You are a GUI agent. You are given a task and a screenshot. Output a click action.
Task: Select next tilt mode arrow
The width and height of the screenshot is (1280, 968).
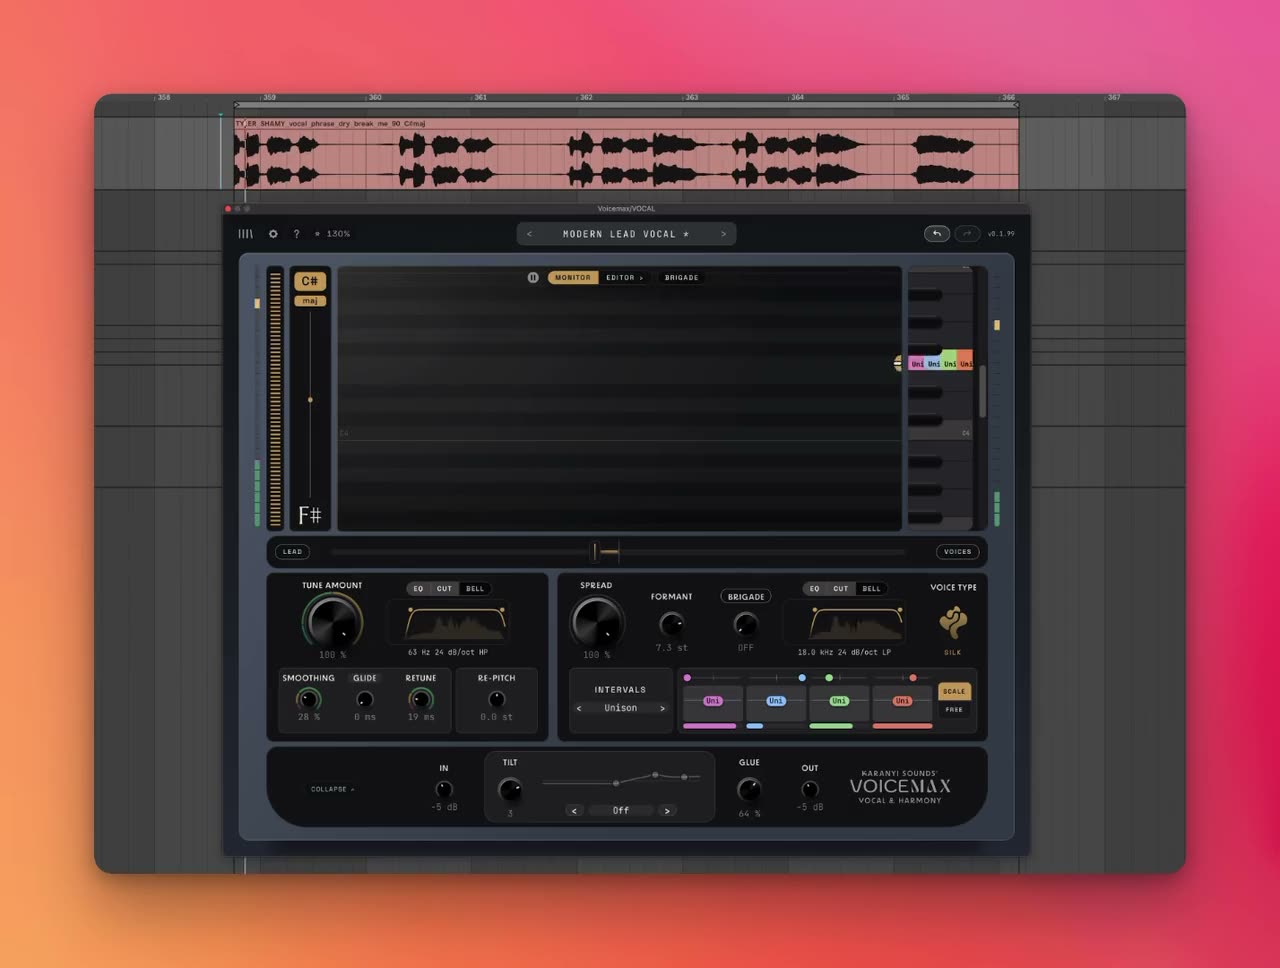click(x=667, y=810)
